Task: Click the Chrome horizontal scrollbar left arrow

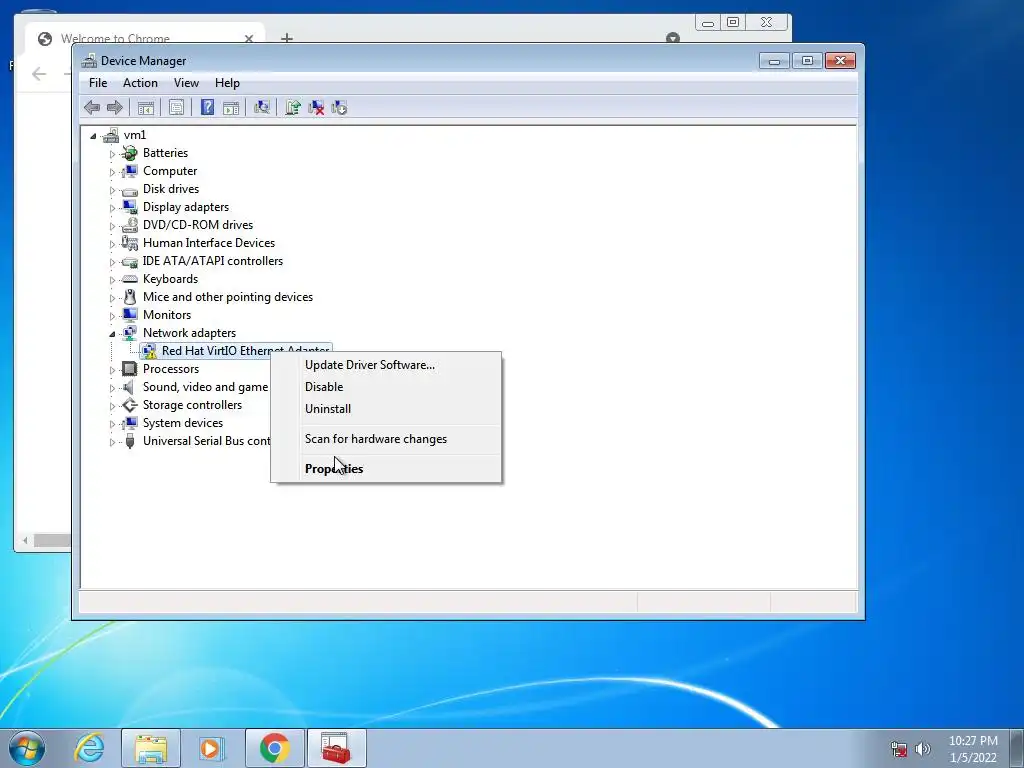Action: point(25,541)
